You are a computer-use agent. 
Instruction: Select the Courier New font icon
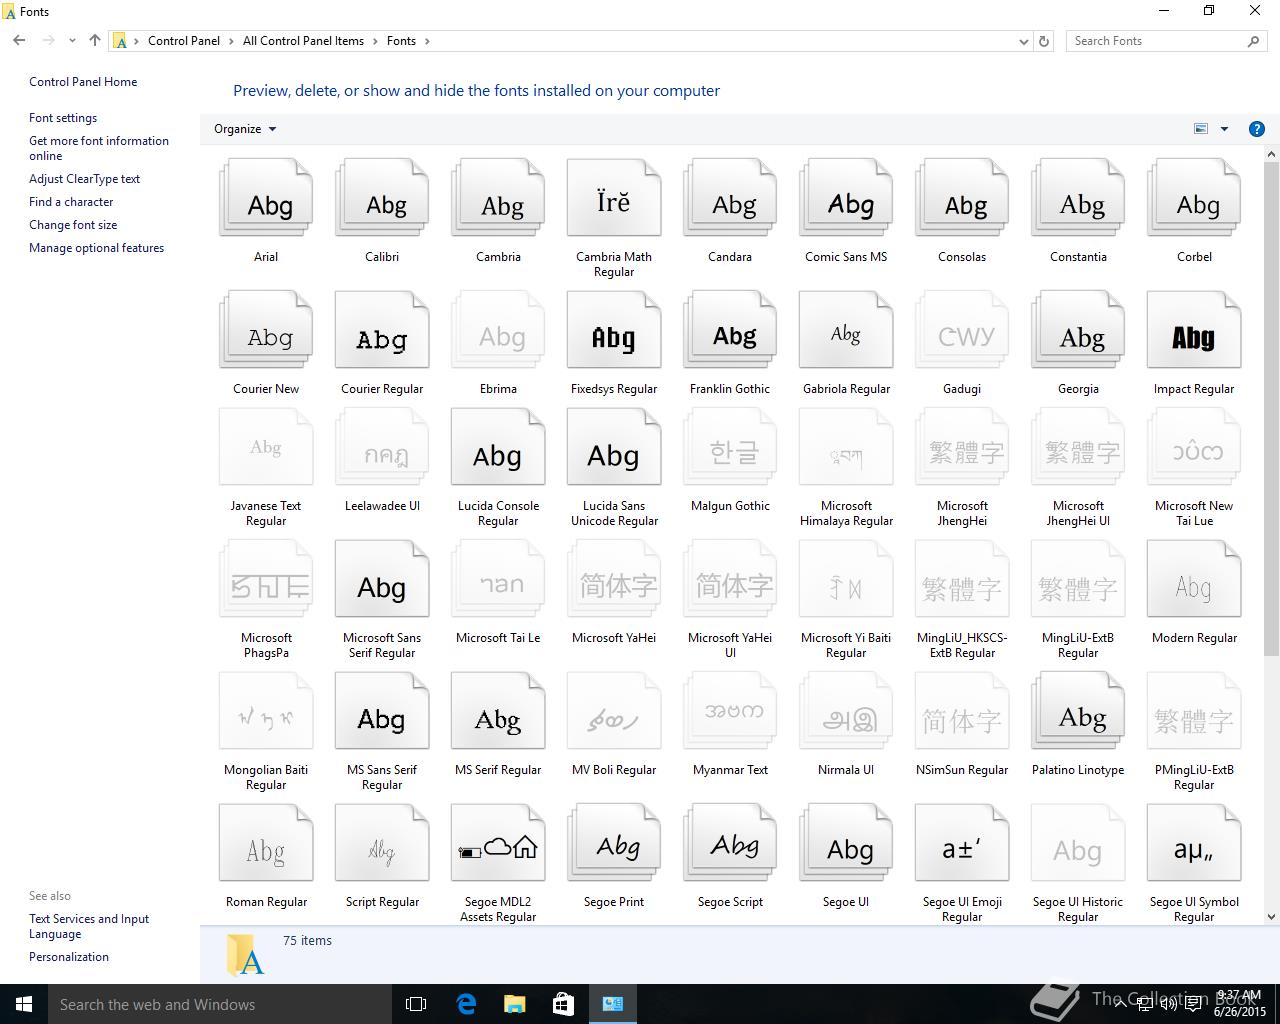(x=266, y=331)
